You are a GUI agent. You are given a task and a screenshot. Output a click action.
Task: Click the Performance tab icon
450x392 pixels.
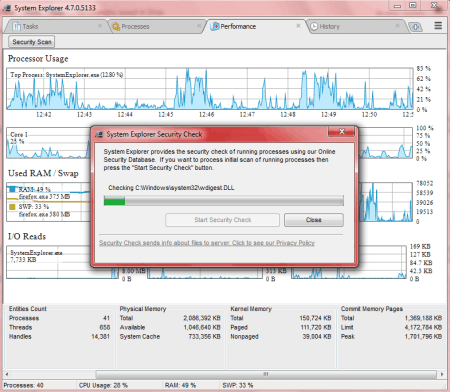[x=215, y=26]
